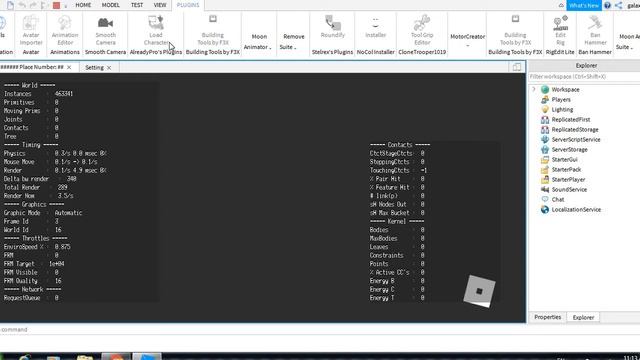Viewport: 640px width, 360px height.
Task: Open the Edit Rig plugin
Action: pyautogui.click(x=560, y=31)
